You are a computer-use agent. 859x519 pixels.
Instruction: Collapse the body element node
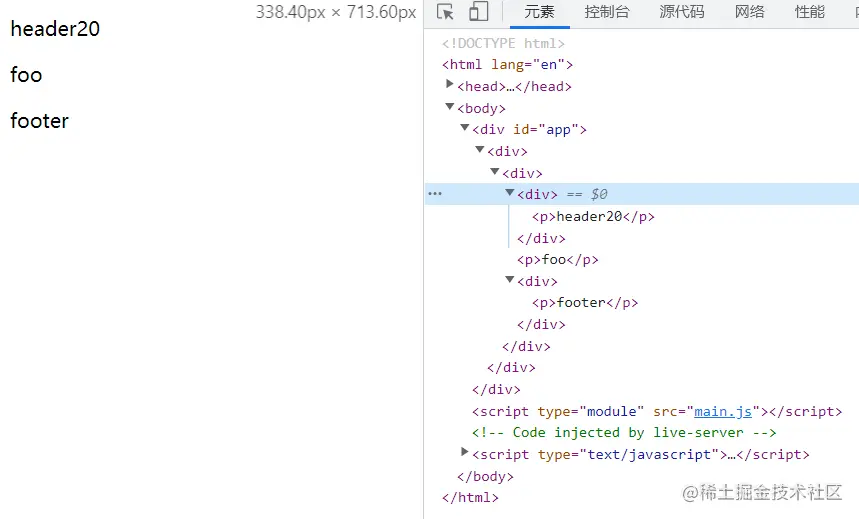[450, 106]
